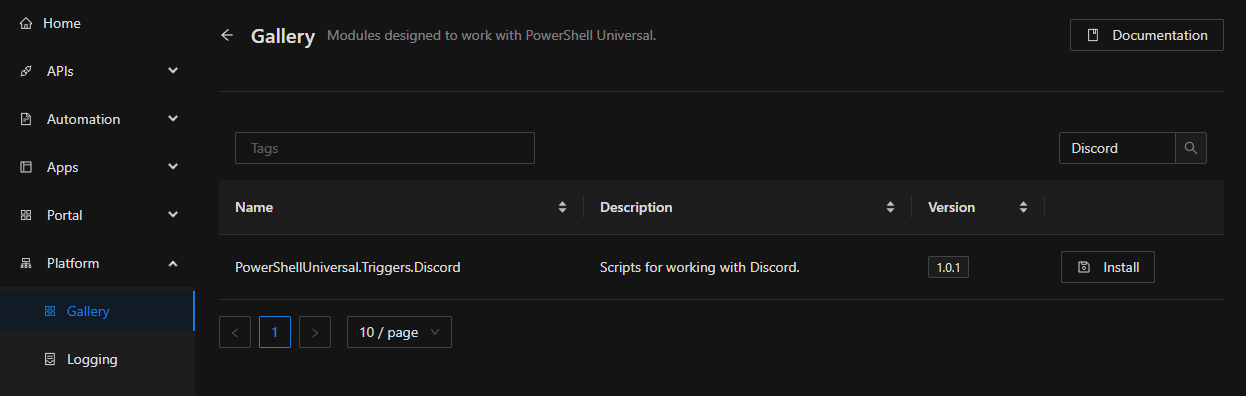Click the Platform cluster icon

(x=26, y=263)
